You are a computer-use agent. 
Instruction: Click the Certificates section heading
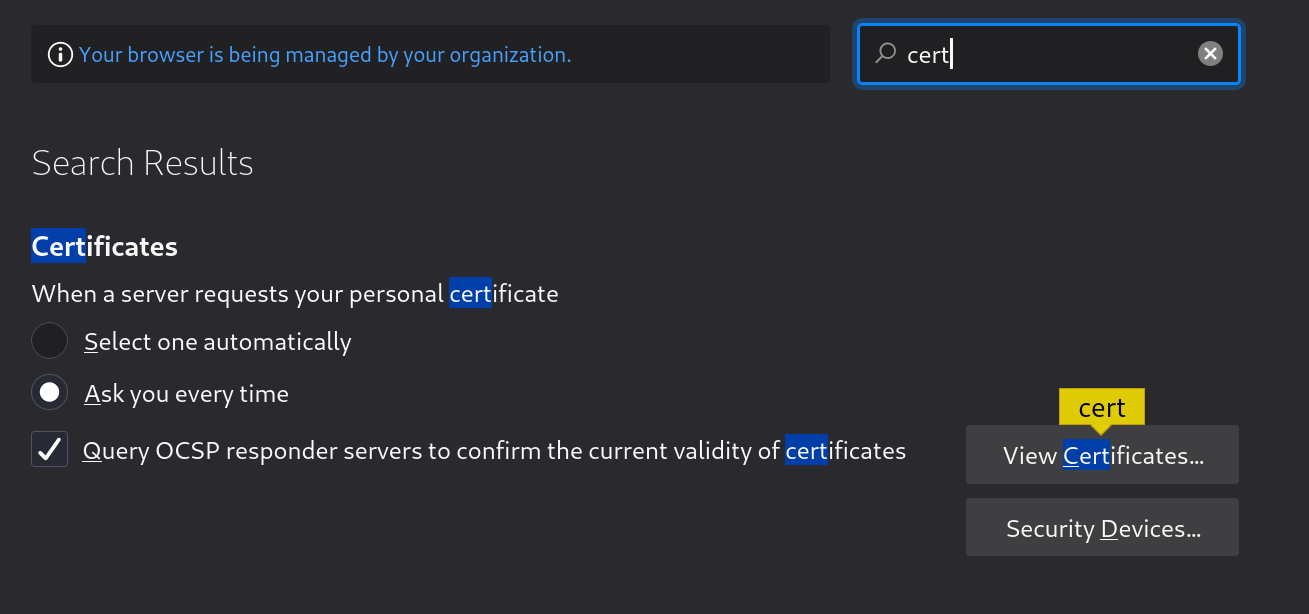[105, 246]
